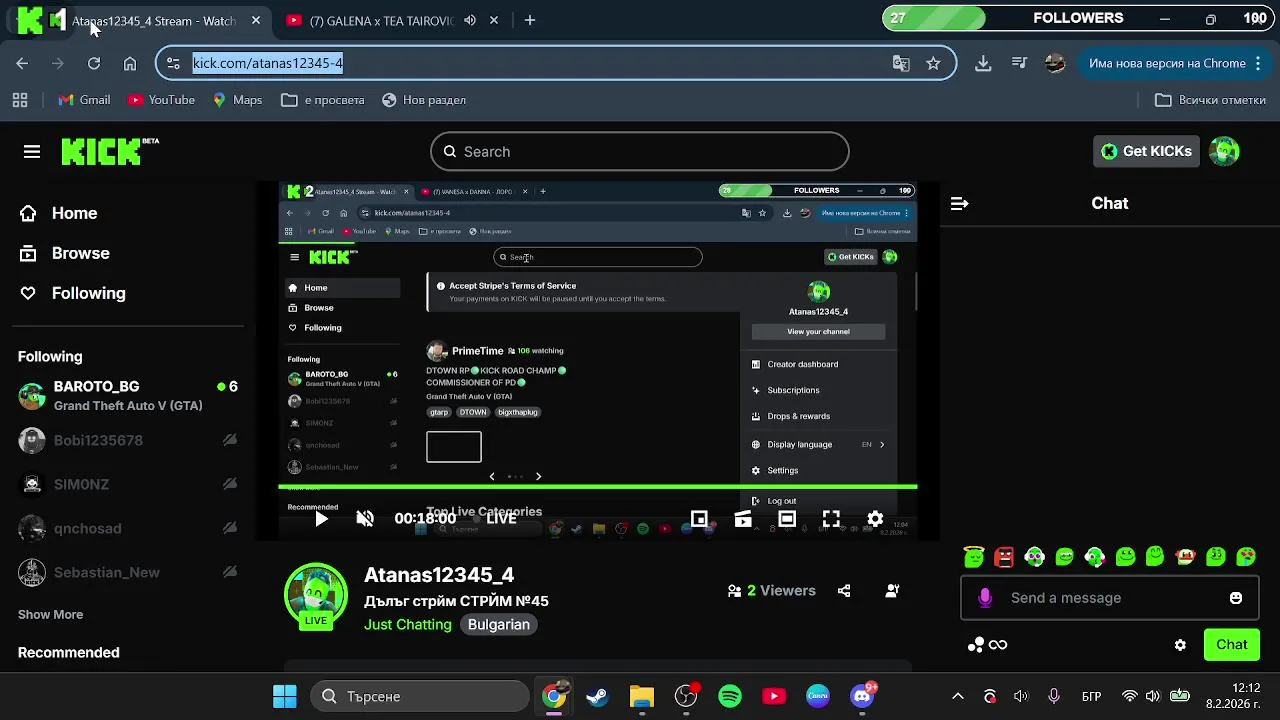Open chat settings gear icon
The width and height of the screenshot is (1280, 720).
click(x=1180, y=645)
